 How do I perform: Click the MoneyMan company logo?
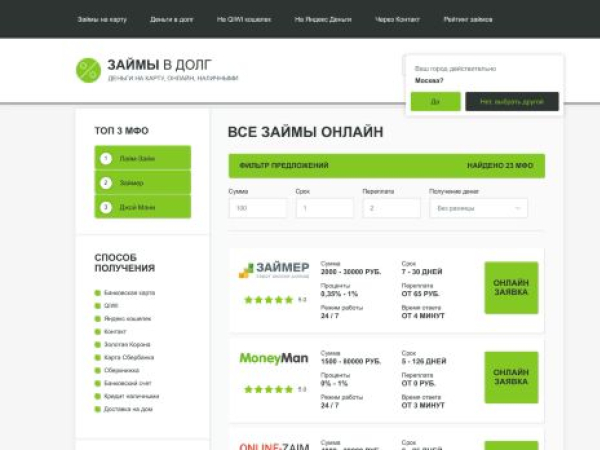point(274,359)
